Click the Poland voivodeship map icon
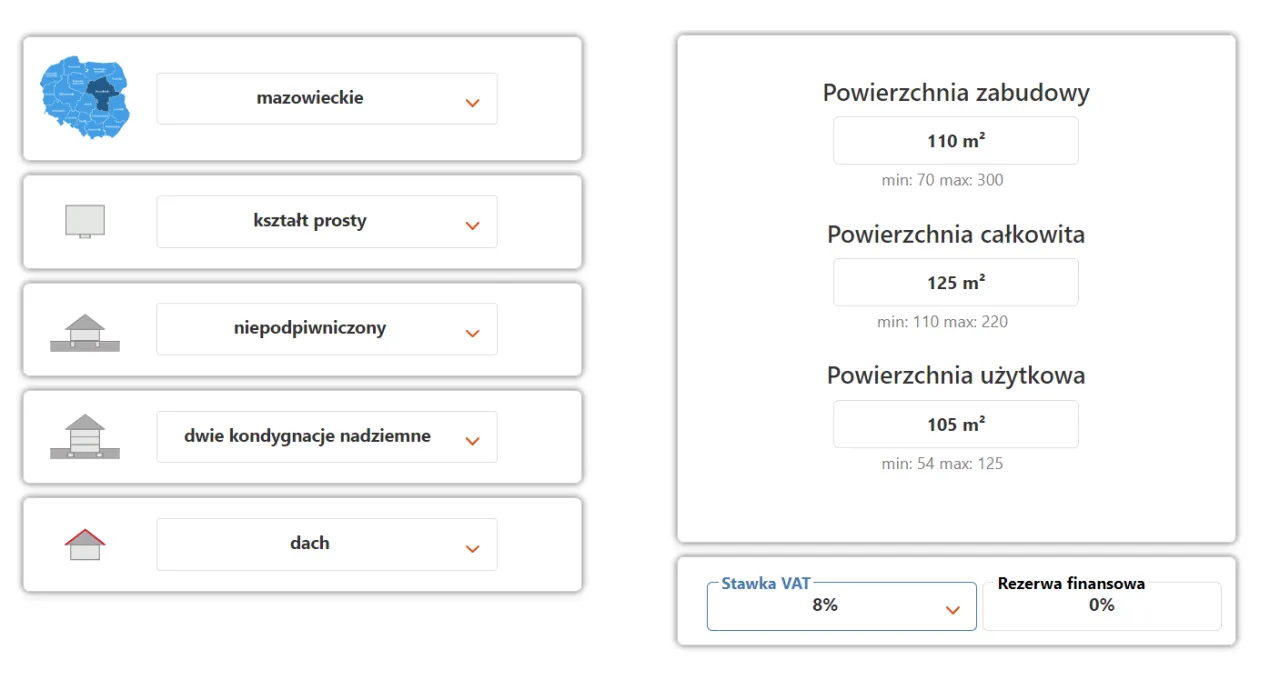The height and width of the screenshot is (680, 1280). pyautogui.click(x=85, y=97)
